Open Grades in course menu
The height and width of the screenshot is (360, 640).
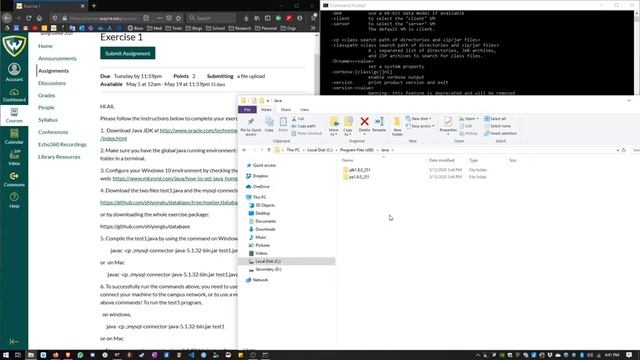pyautogui.click(x=47, y=95)
